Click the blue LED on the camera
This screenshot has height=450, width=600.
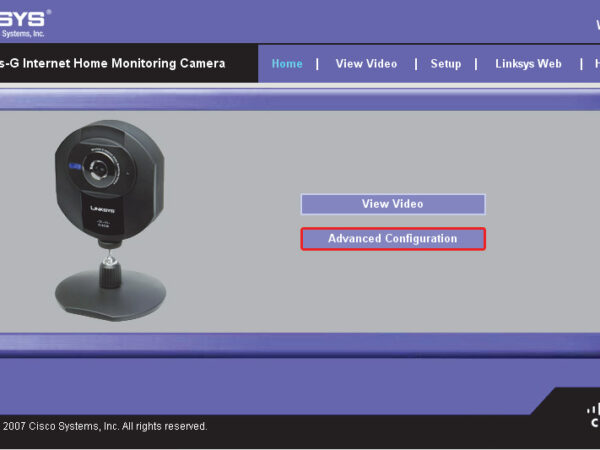(x=73, y=166)
